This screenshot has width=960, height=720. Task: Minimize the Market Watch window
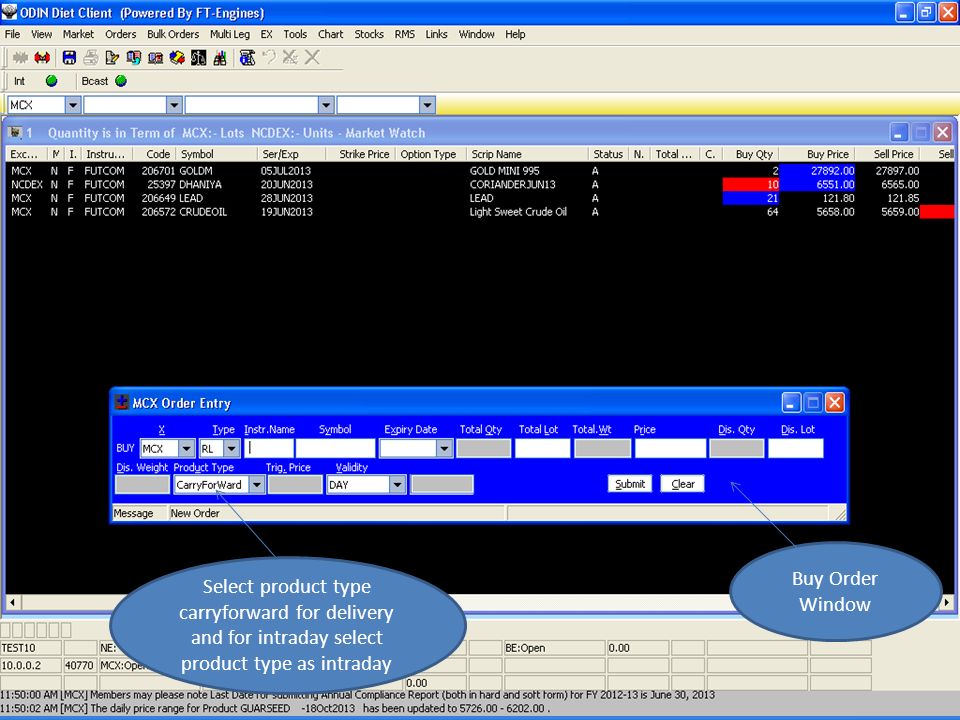coord(899,132)
